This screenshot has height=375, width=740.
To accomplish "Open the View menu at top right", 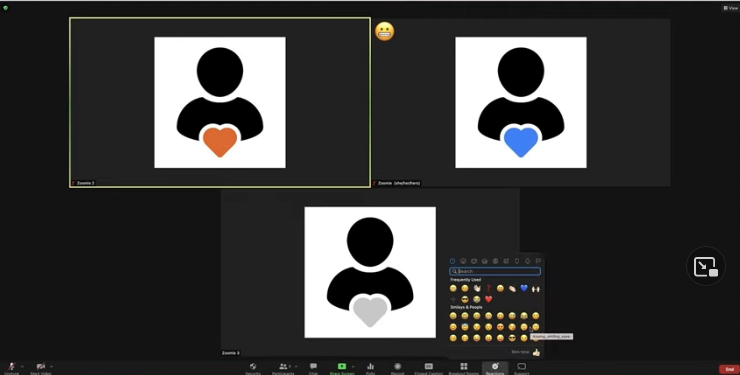I will click(x=730, y=8).
